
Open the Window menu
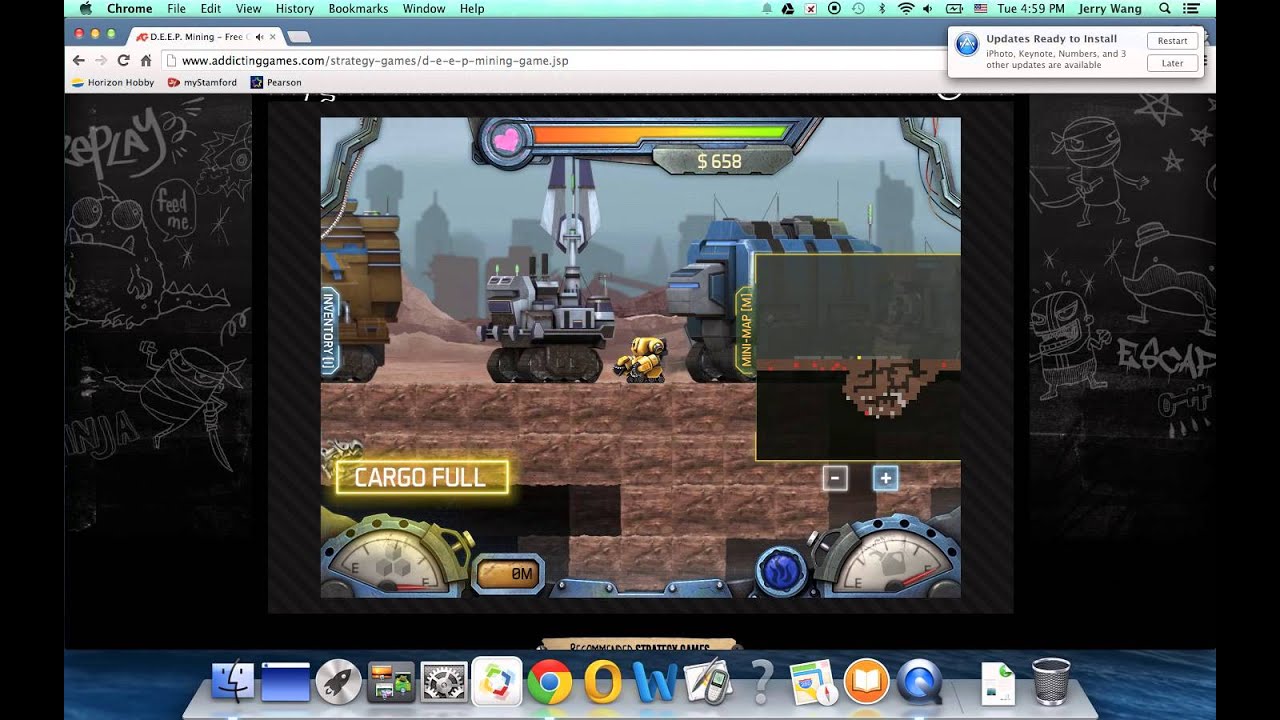coord(424,9)
